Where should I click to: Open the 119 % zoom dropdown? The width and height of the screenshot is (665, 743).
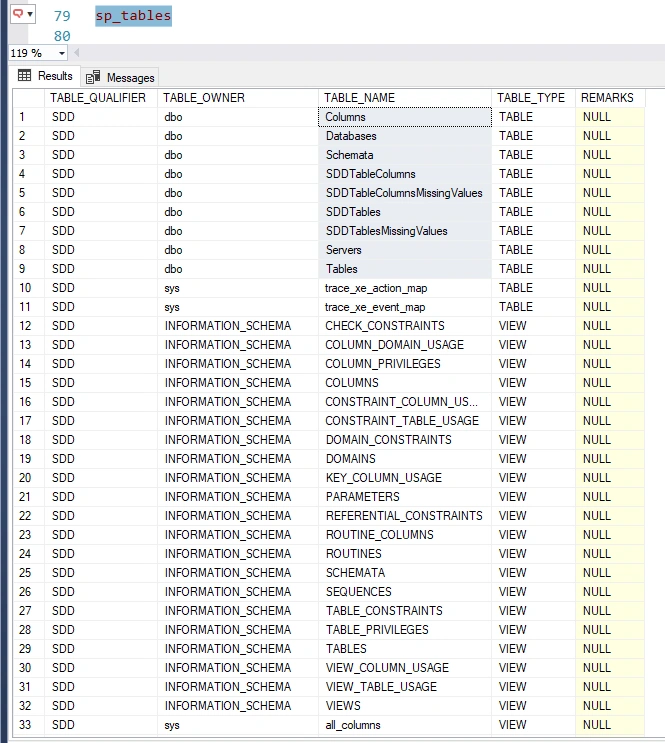[62, 53]
